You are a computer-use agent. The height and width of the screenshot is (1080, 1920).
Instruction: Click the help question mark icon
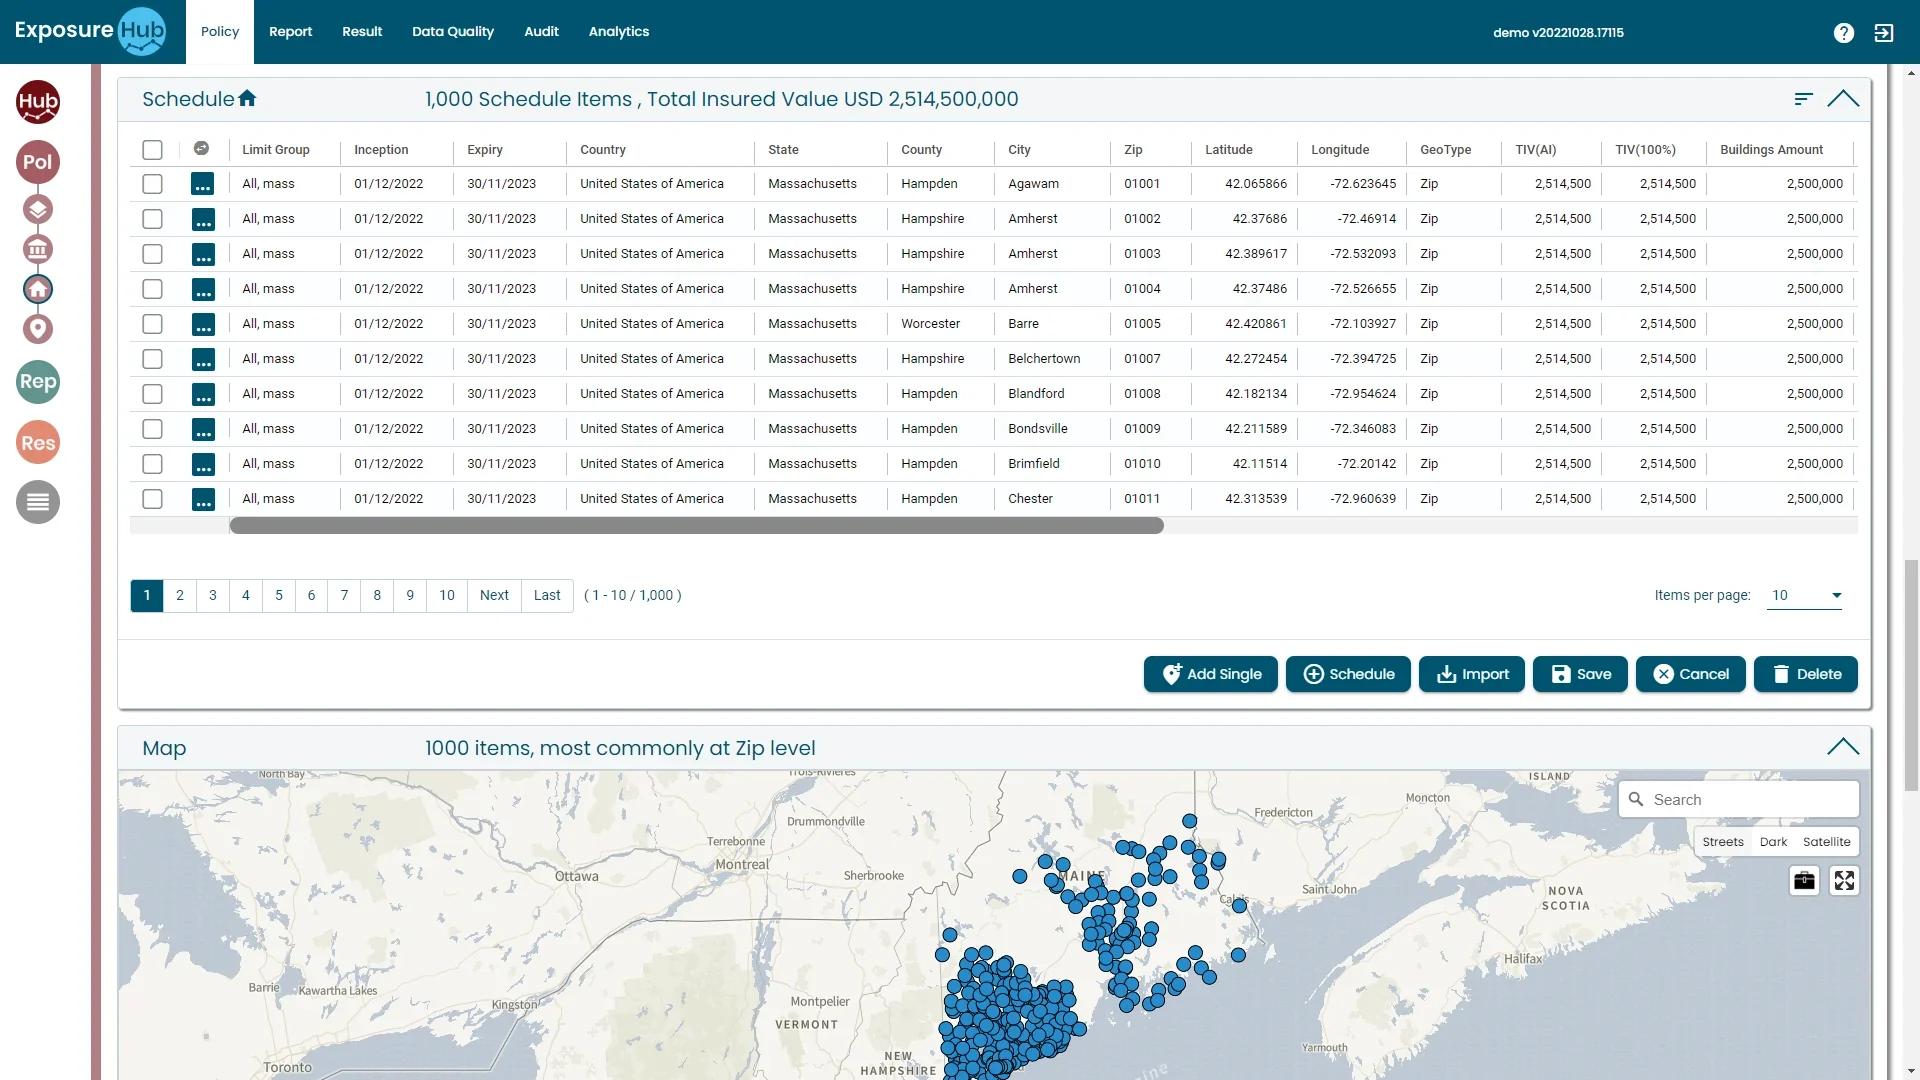(x=1844, y=33)
